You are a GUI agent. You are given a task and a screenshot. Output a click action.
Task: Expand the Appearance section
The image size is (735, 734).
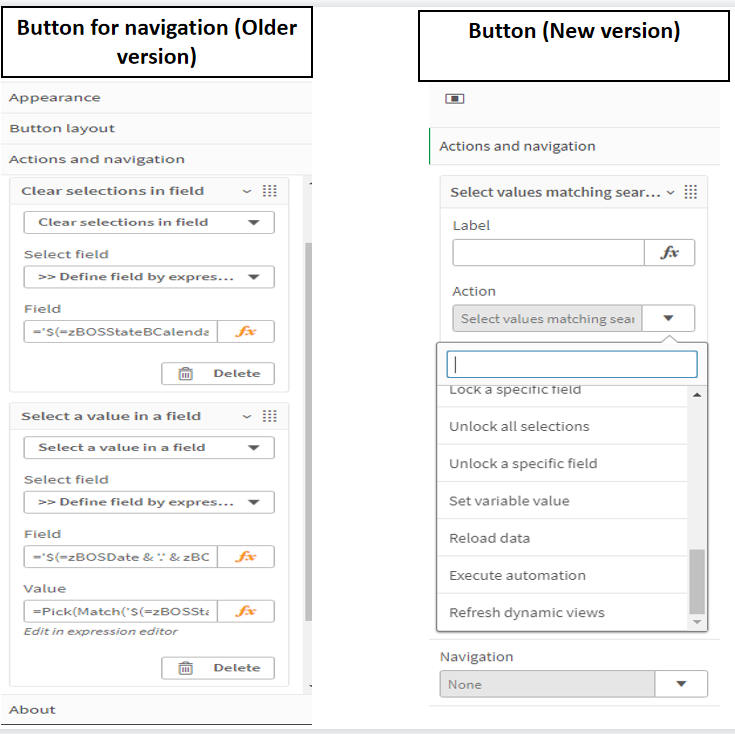click(55, 97)
